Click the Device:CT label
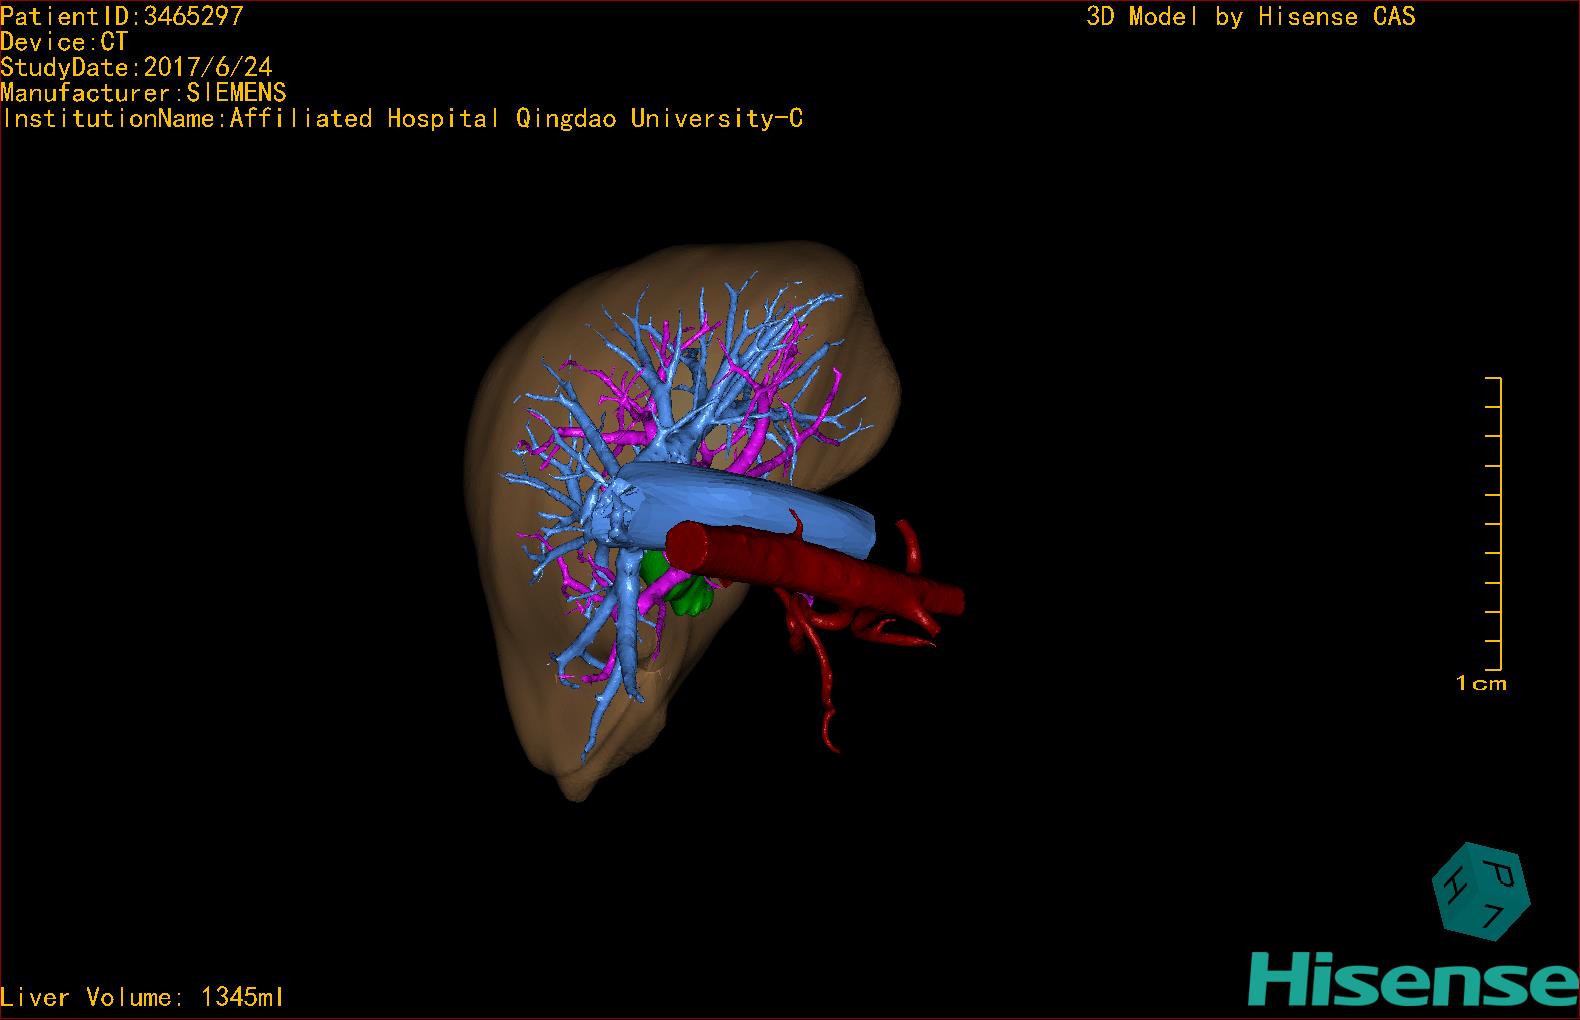 [x=64, y=42]
